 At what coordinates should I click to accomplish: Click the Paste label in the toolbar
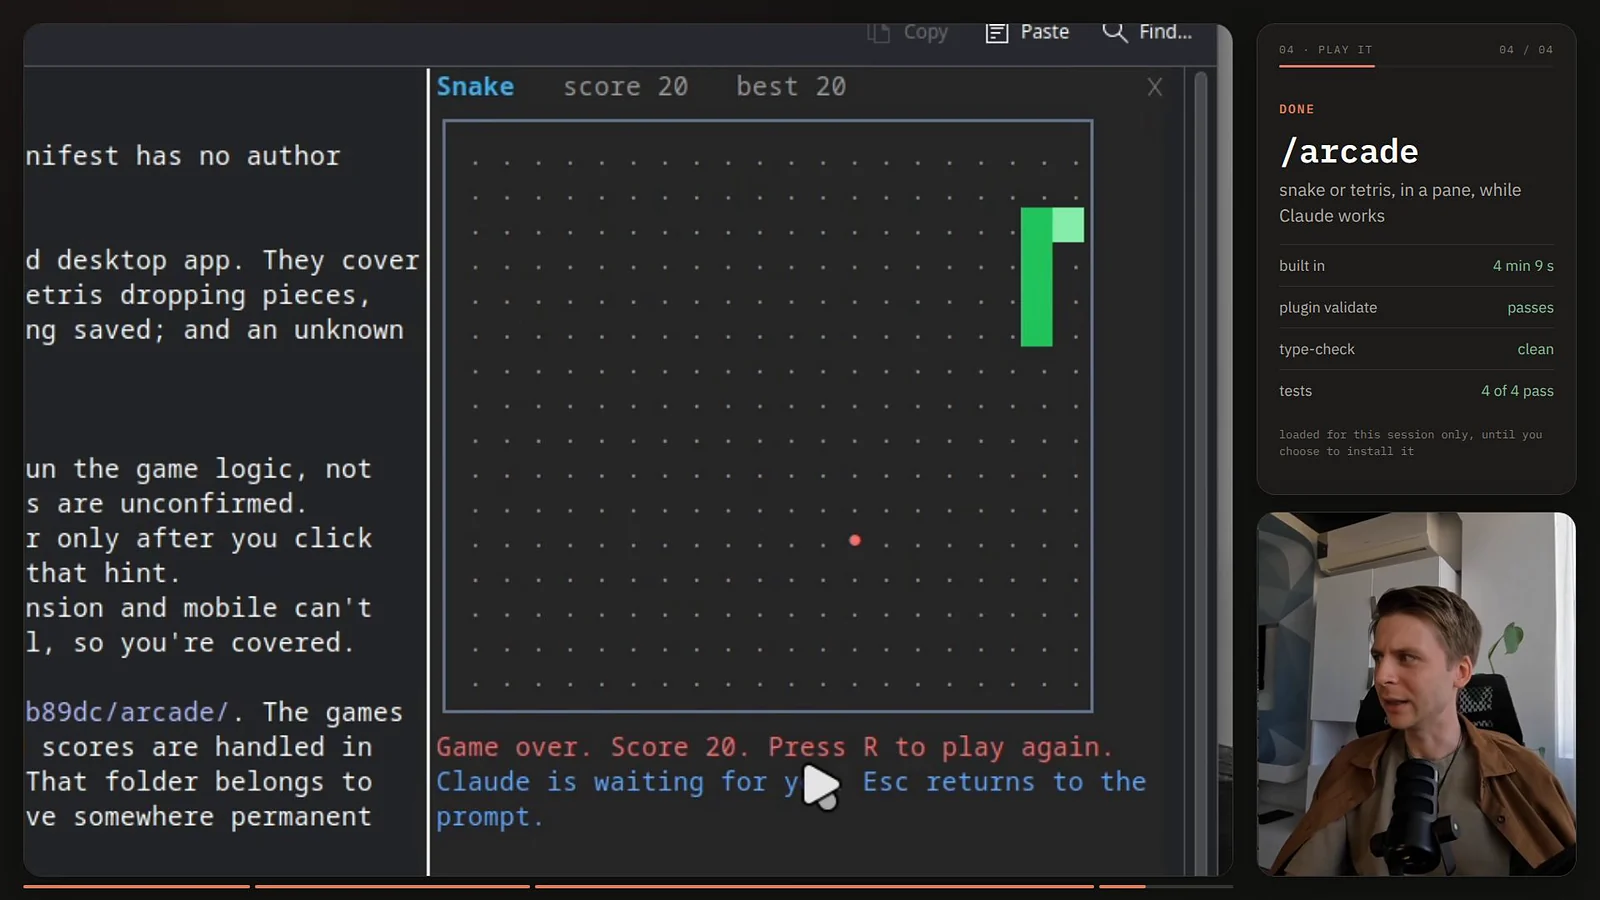point(1045,32)
